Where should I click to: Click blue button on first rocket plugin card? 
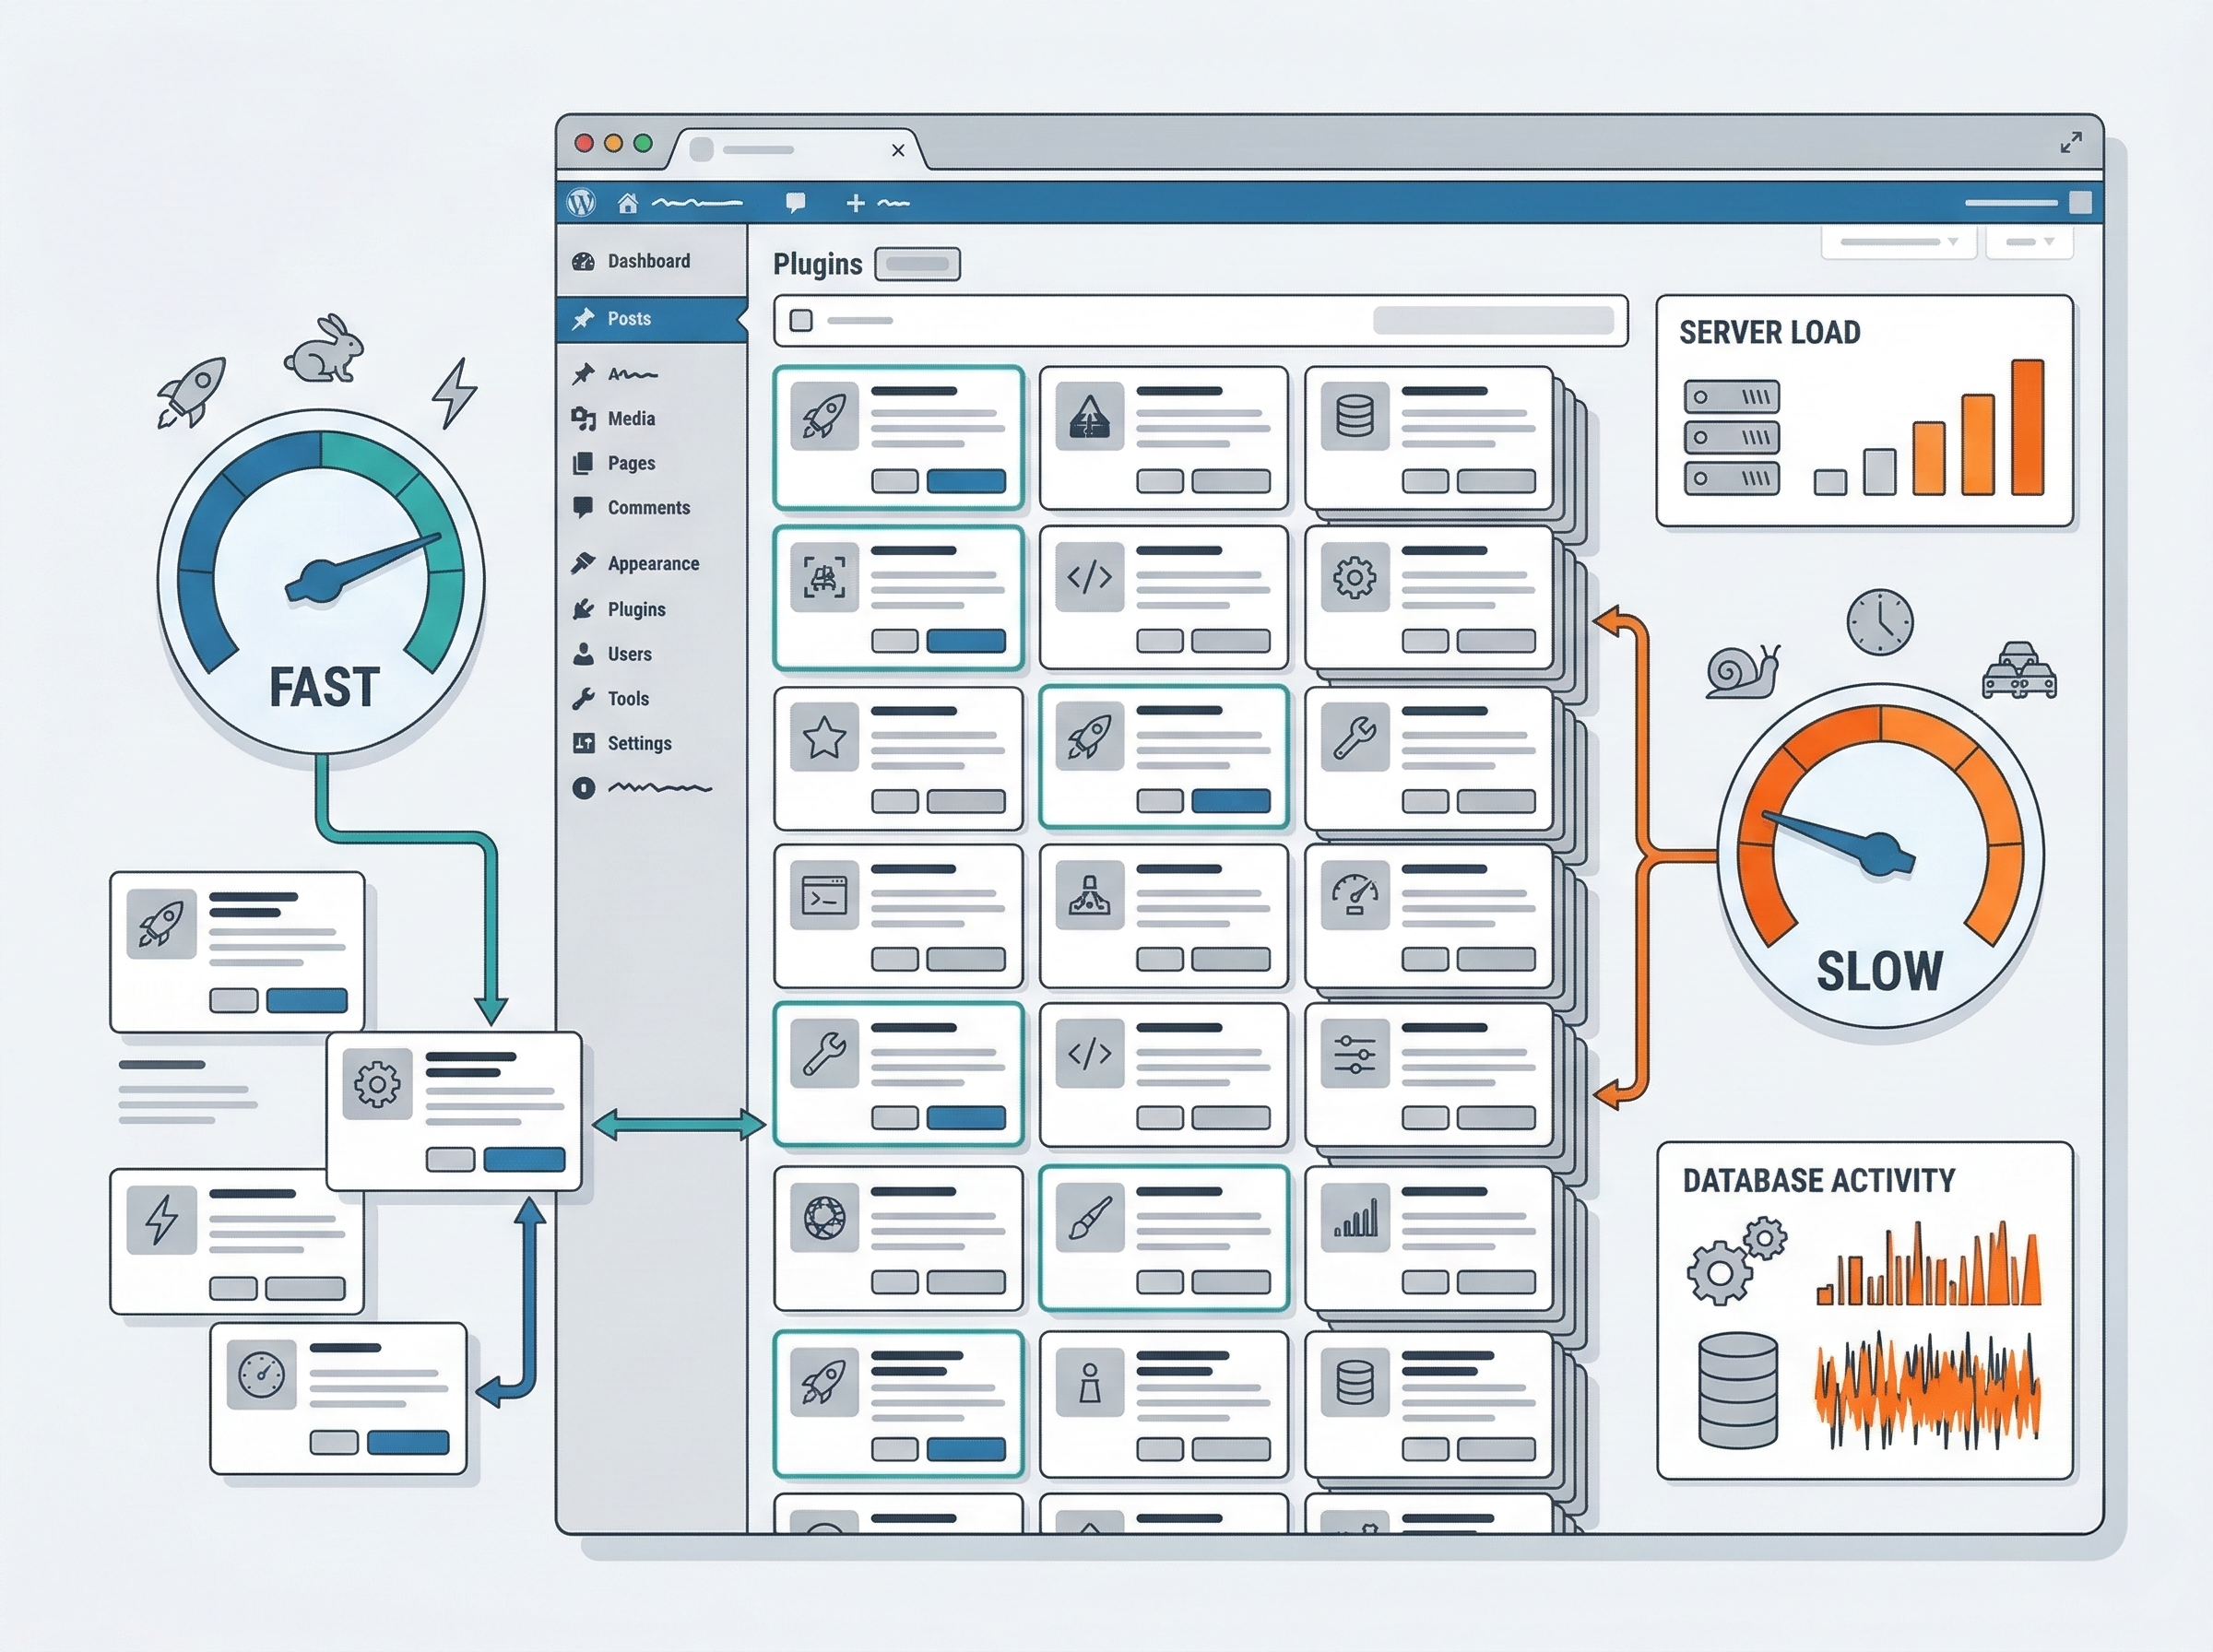pyautogui.click(x=965, y=481)
